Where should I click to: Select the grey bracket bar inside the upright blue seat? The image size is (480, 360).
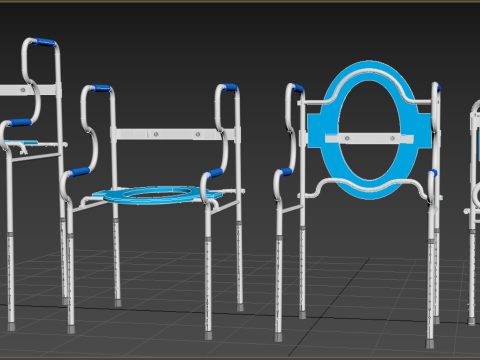(x=369, y=139)
